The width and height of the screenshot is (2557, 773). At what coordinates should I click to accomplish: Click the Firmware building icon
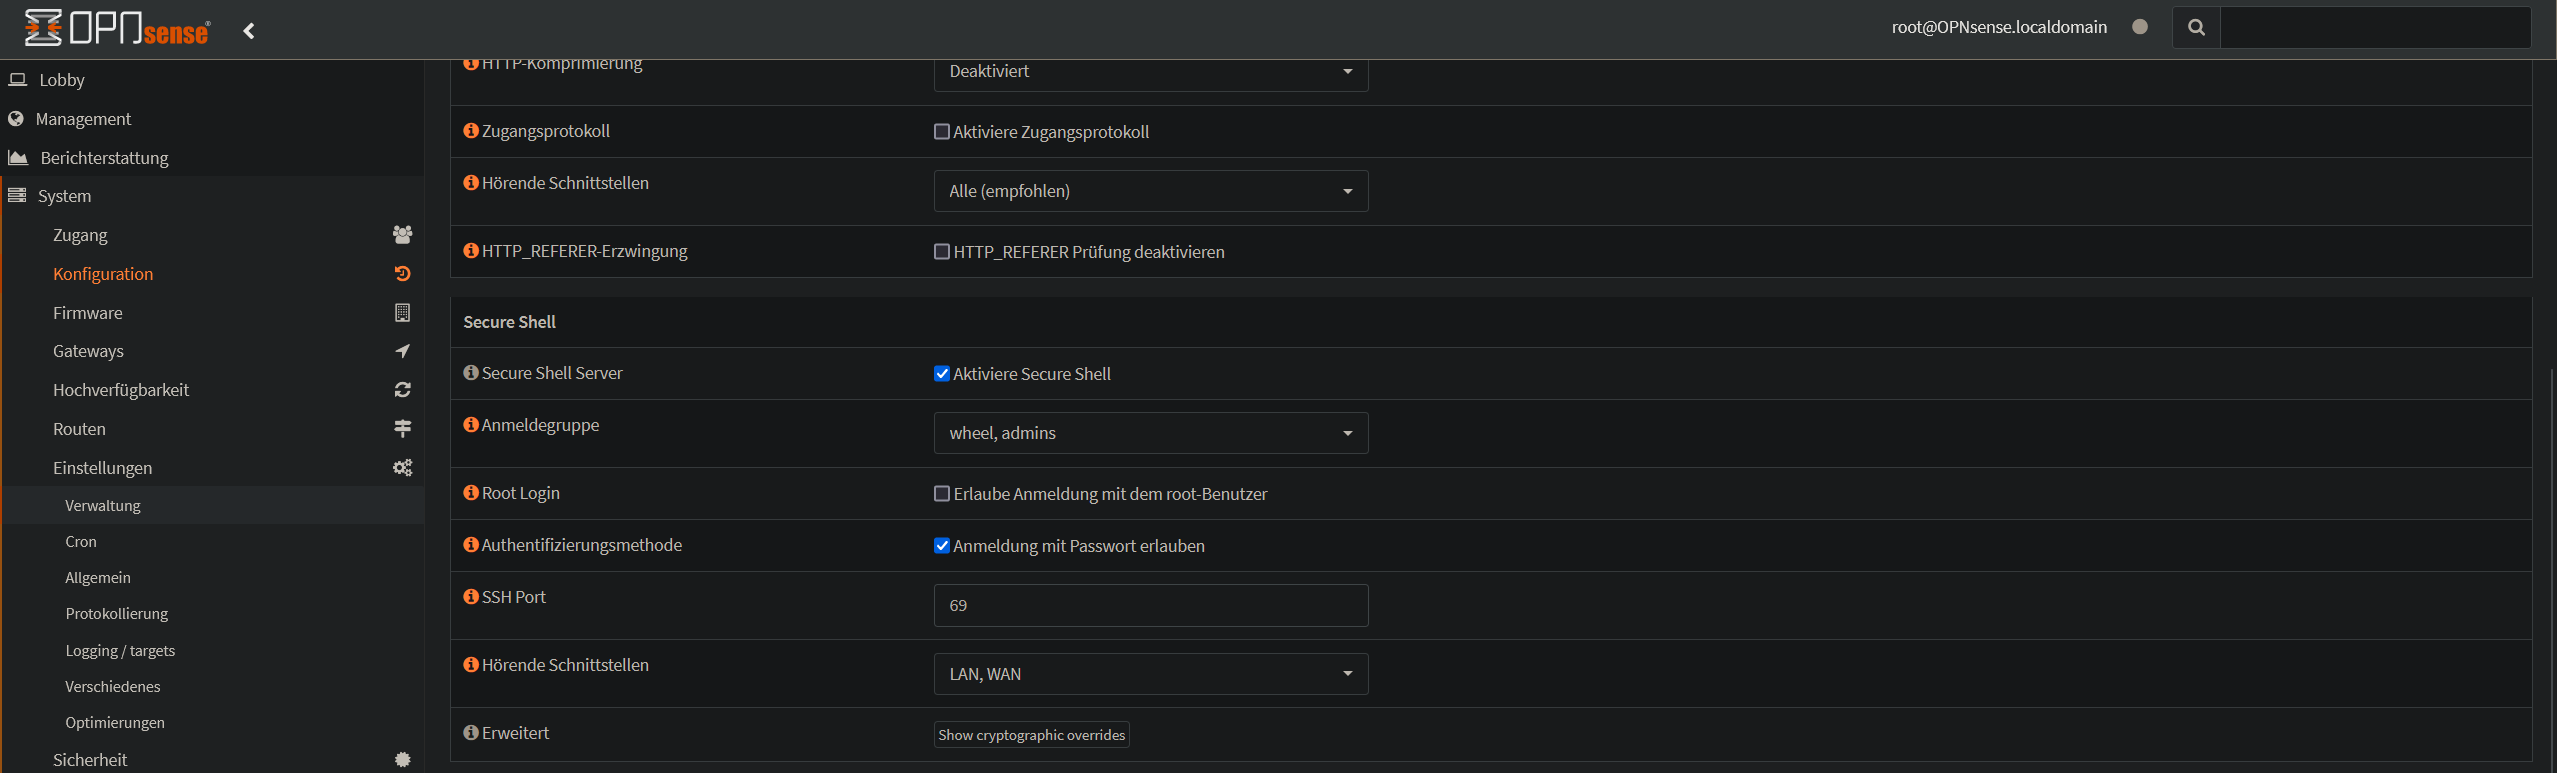click(x=402, y=313)
